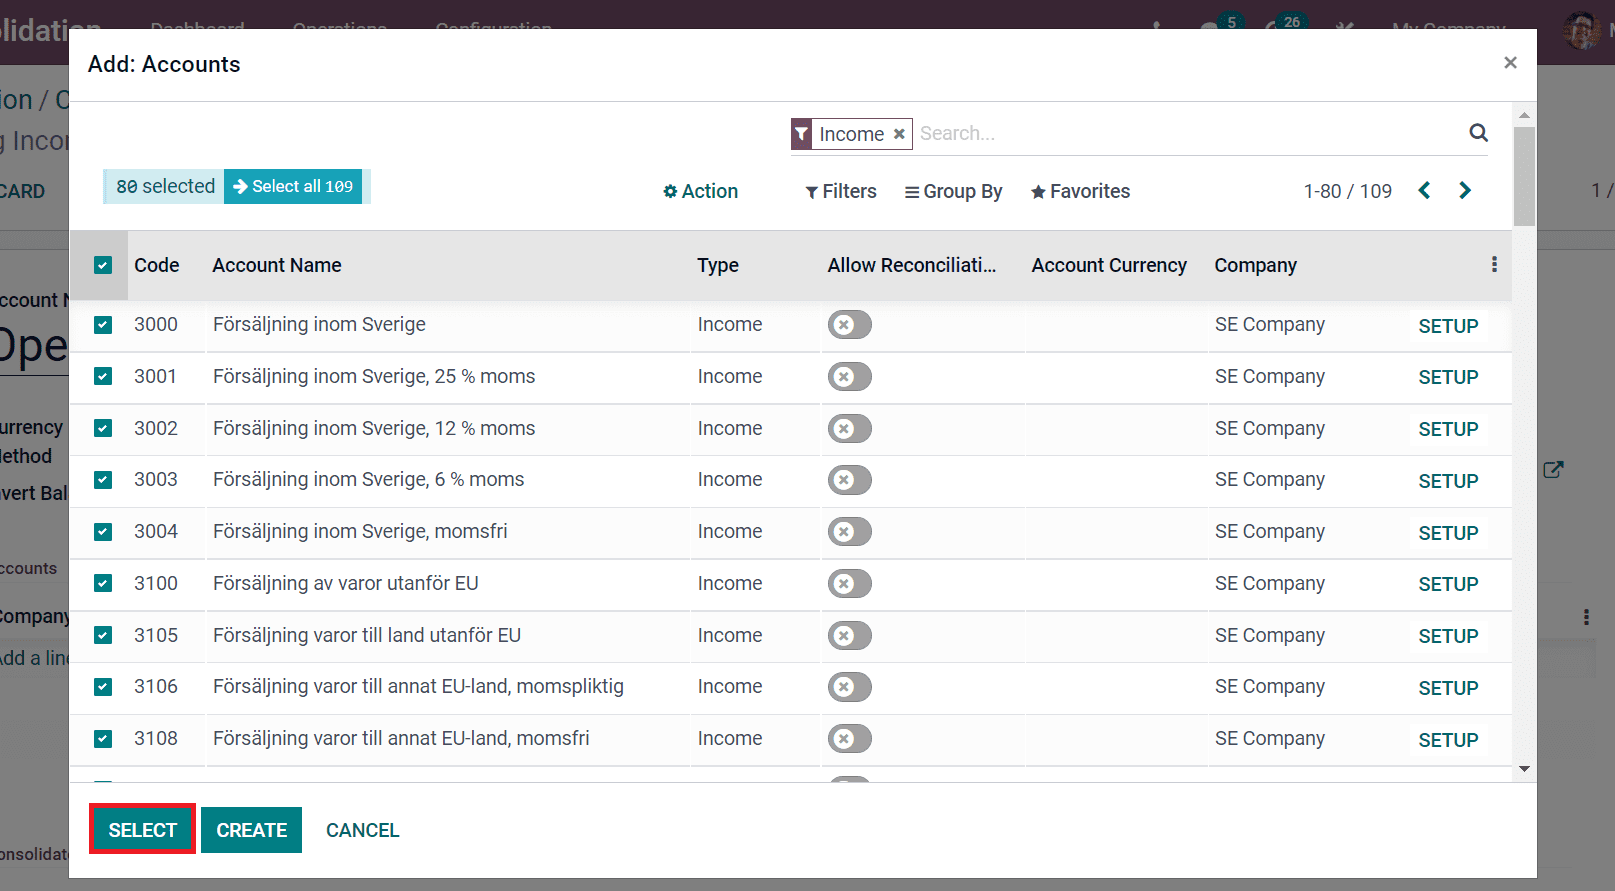Image resolution: width=1615 pixels, height=891 pixels.
Task: Close the Add: Accounts dialog
Action: [x=1510, y=63]
